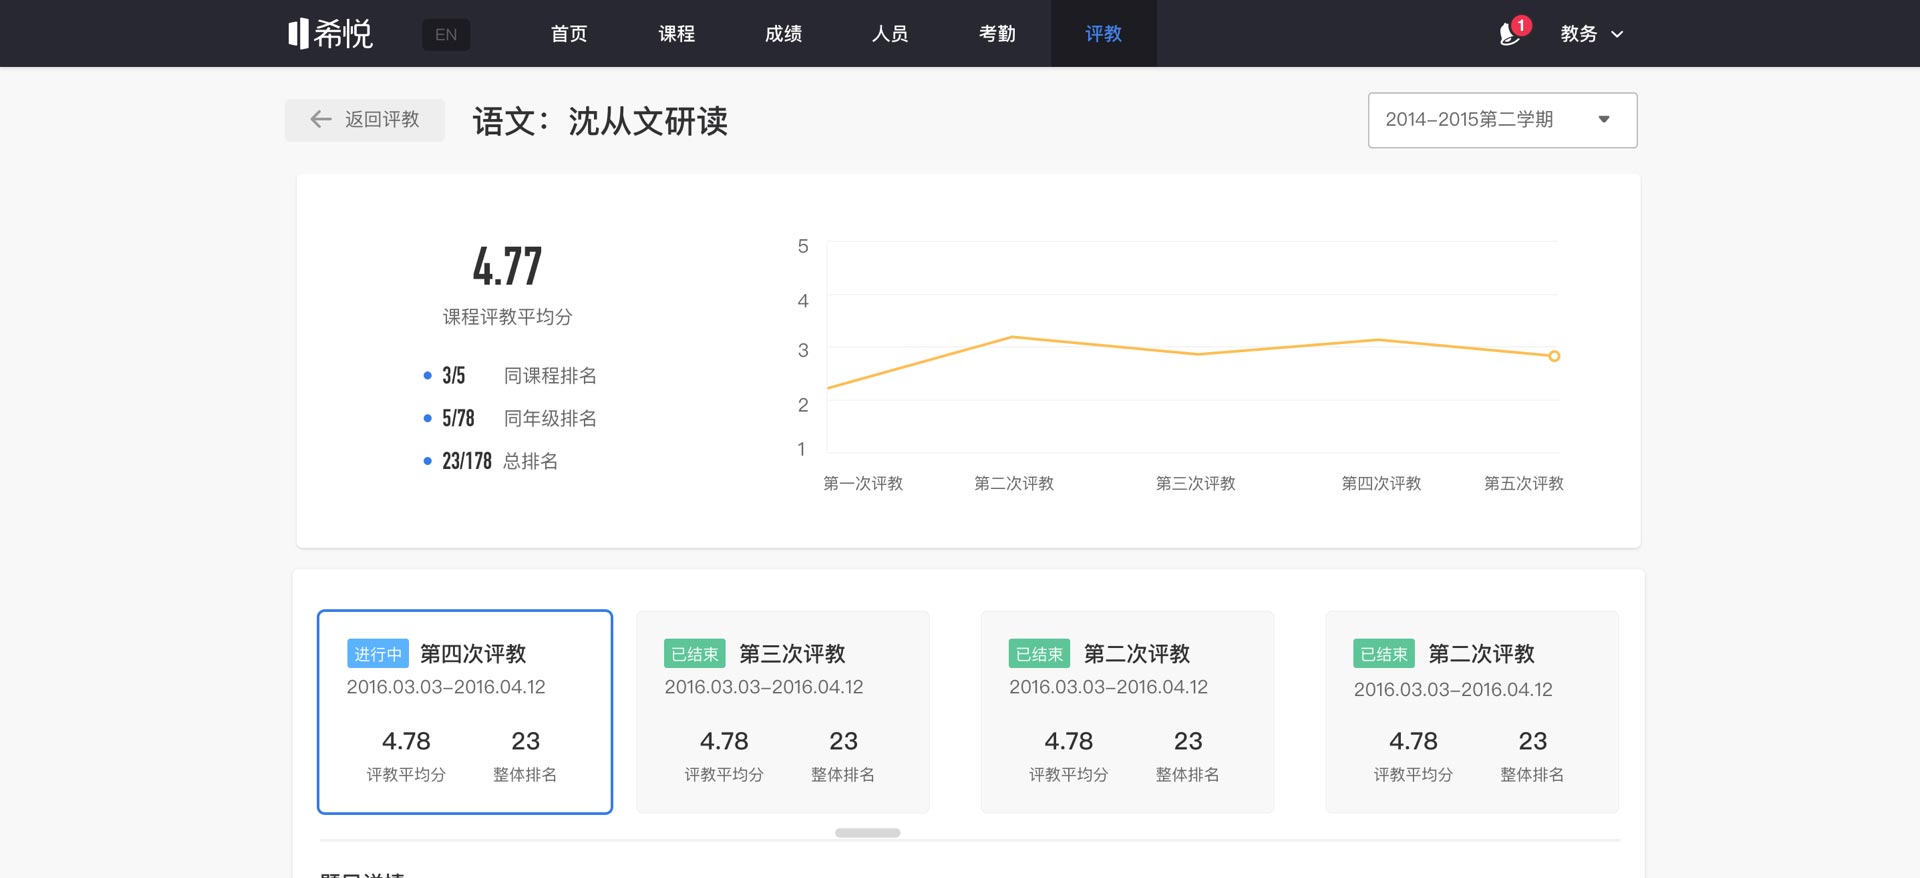
Task: Click the 课程评教平均分 label
Action: [508, 317]
